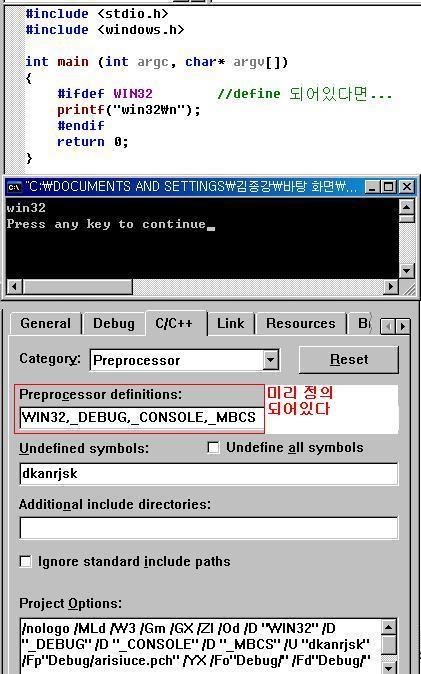Click the #endif directive in code
Viewport: 421px width, 674px height.
(x=81, y=126)
